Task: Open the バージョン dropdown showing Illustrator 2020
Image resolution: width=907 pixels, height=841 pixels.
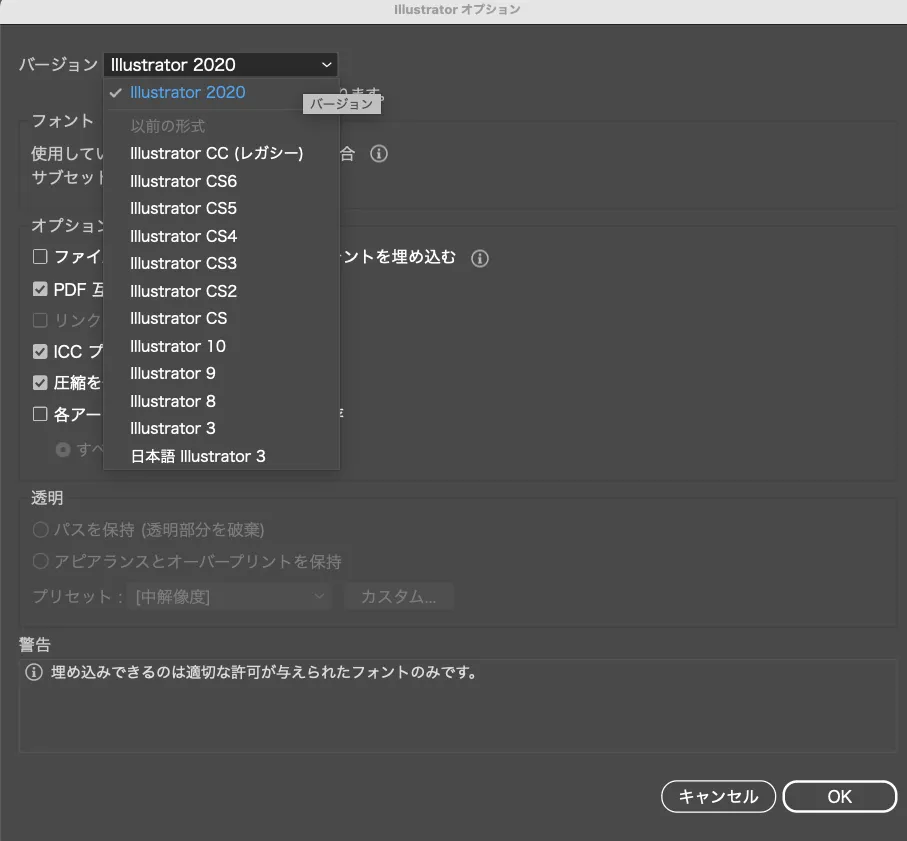Action: point(220,65)
